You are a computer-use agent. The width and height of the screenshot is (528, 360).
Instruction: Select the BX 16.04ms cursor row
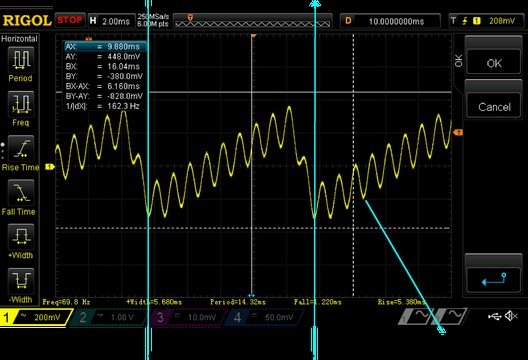(x=105, y=66)
